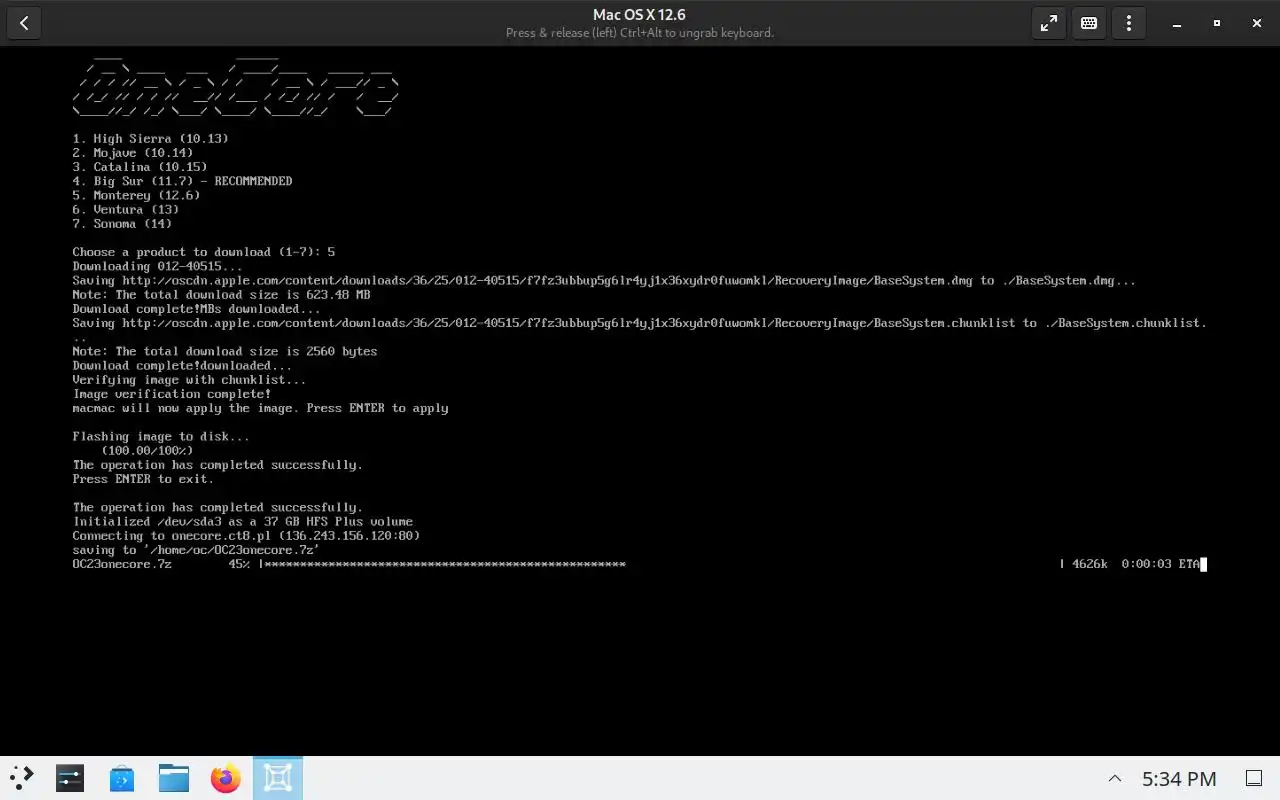The image size is (1280, 800).
Task: Click '7. Sonoma (14)' list line
Action: (122, 223)
